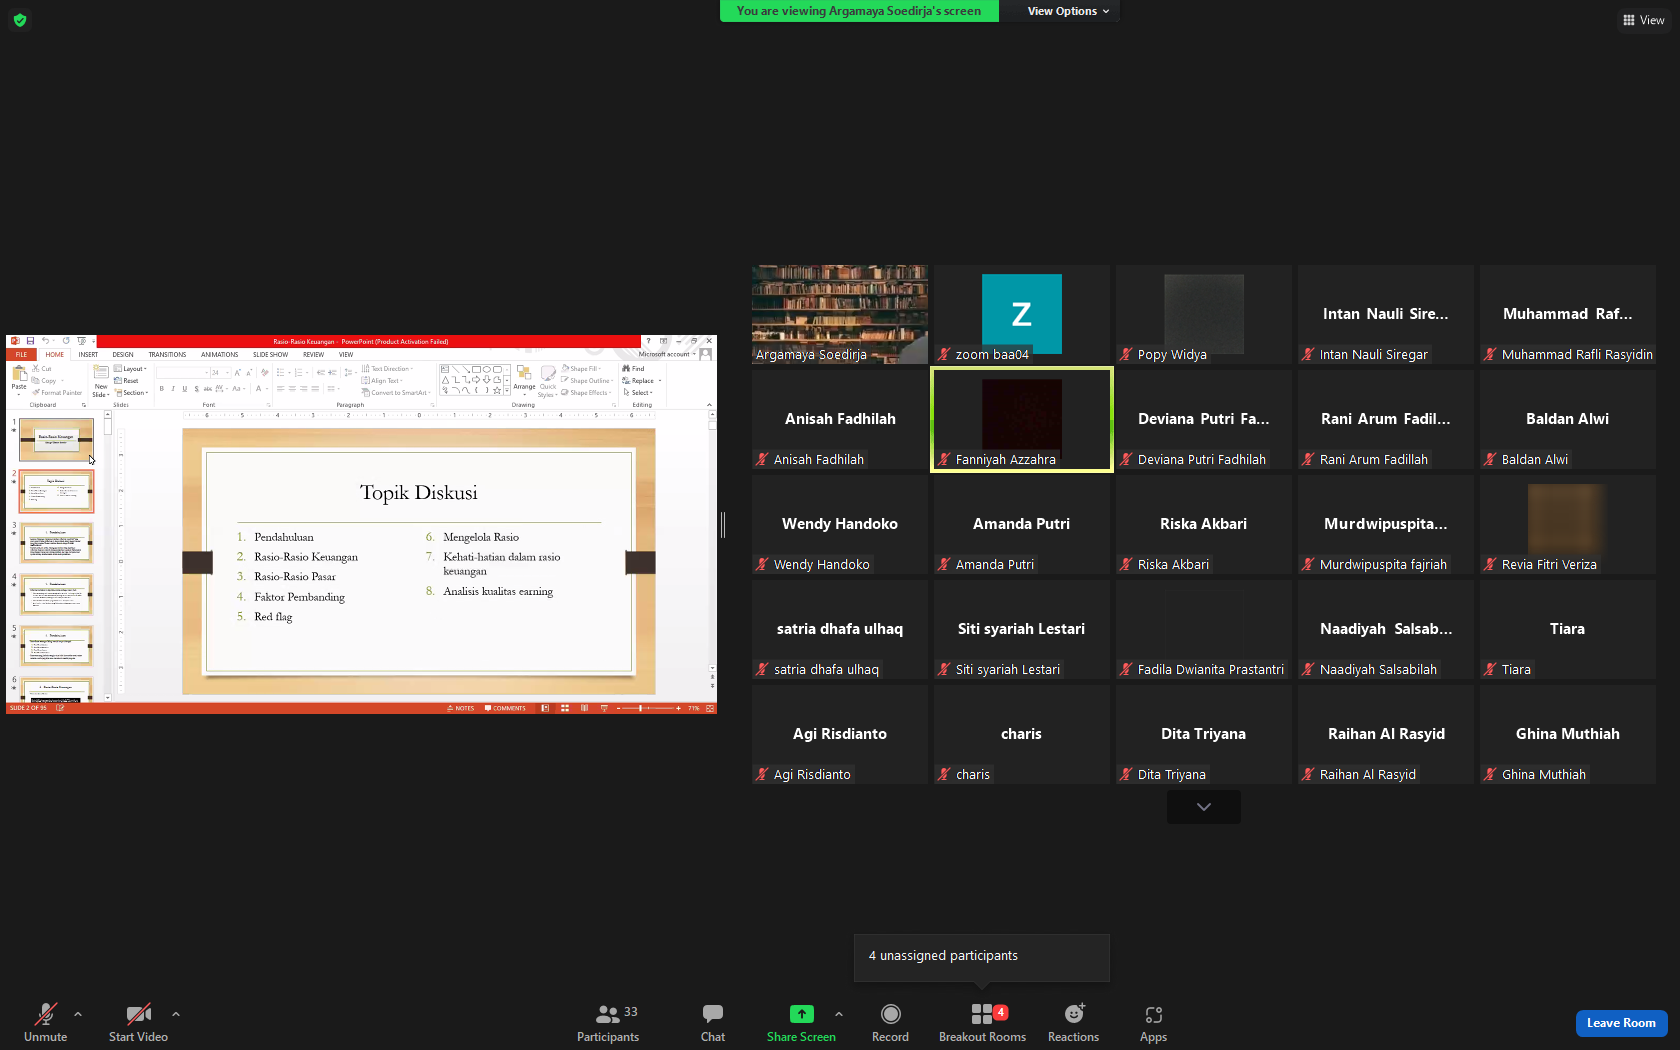The height and width of the screenshot is (1050, 1680).
Task: Open the Chat panel
Action: (x=713, y=1022)
